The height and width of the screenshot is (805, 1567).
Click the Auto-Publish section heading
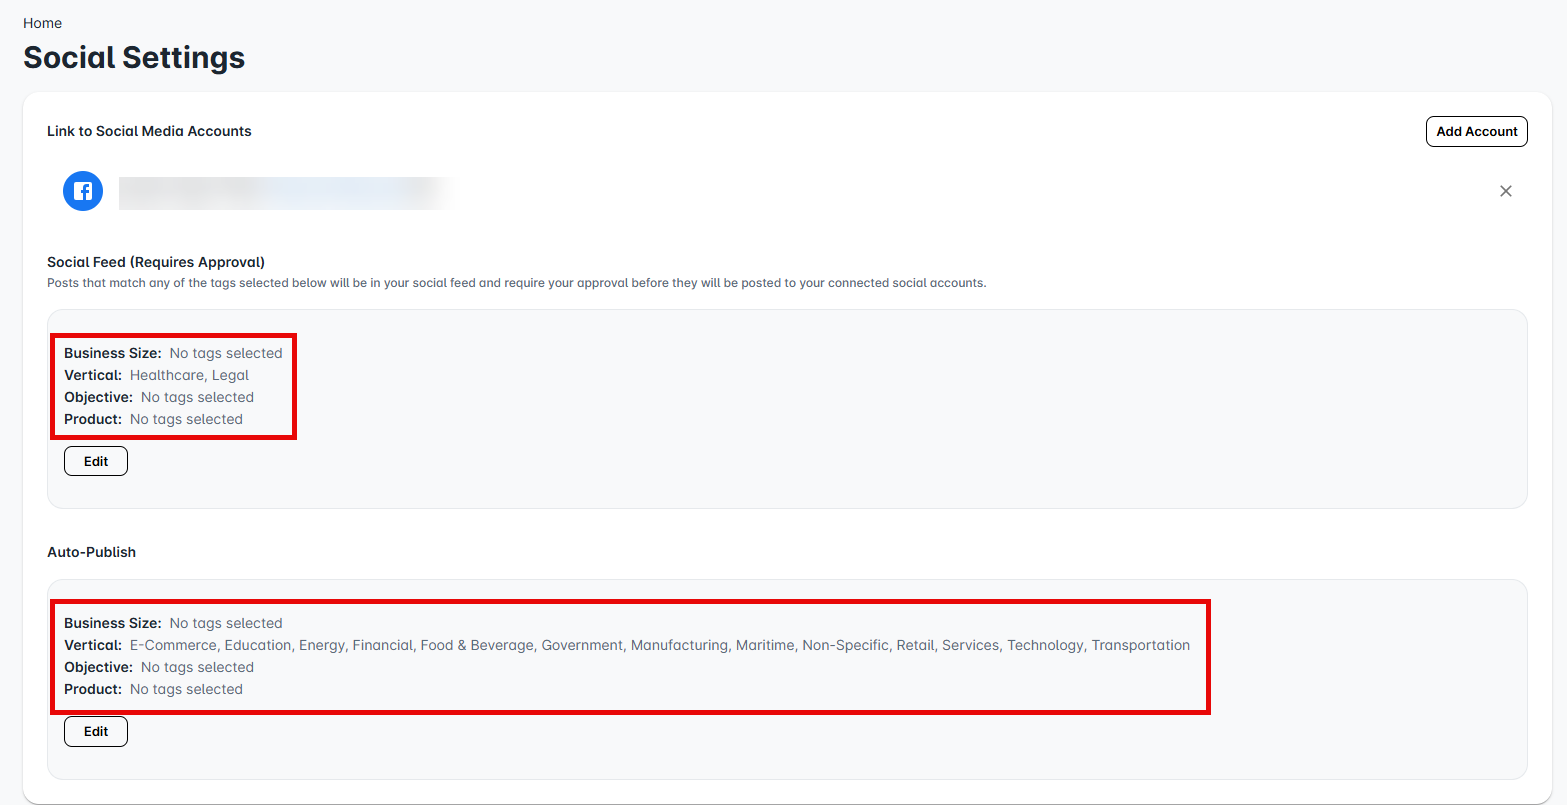(x=91, y=552)
